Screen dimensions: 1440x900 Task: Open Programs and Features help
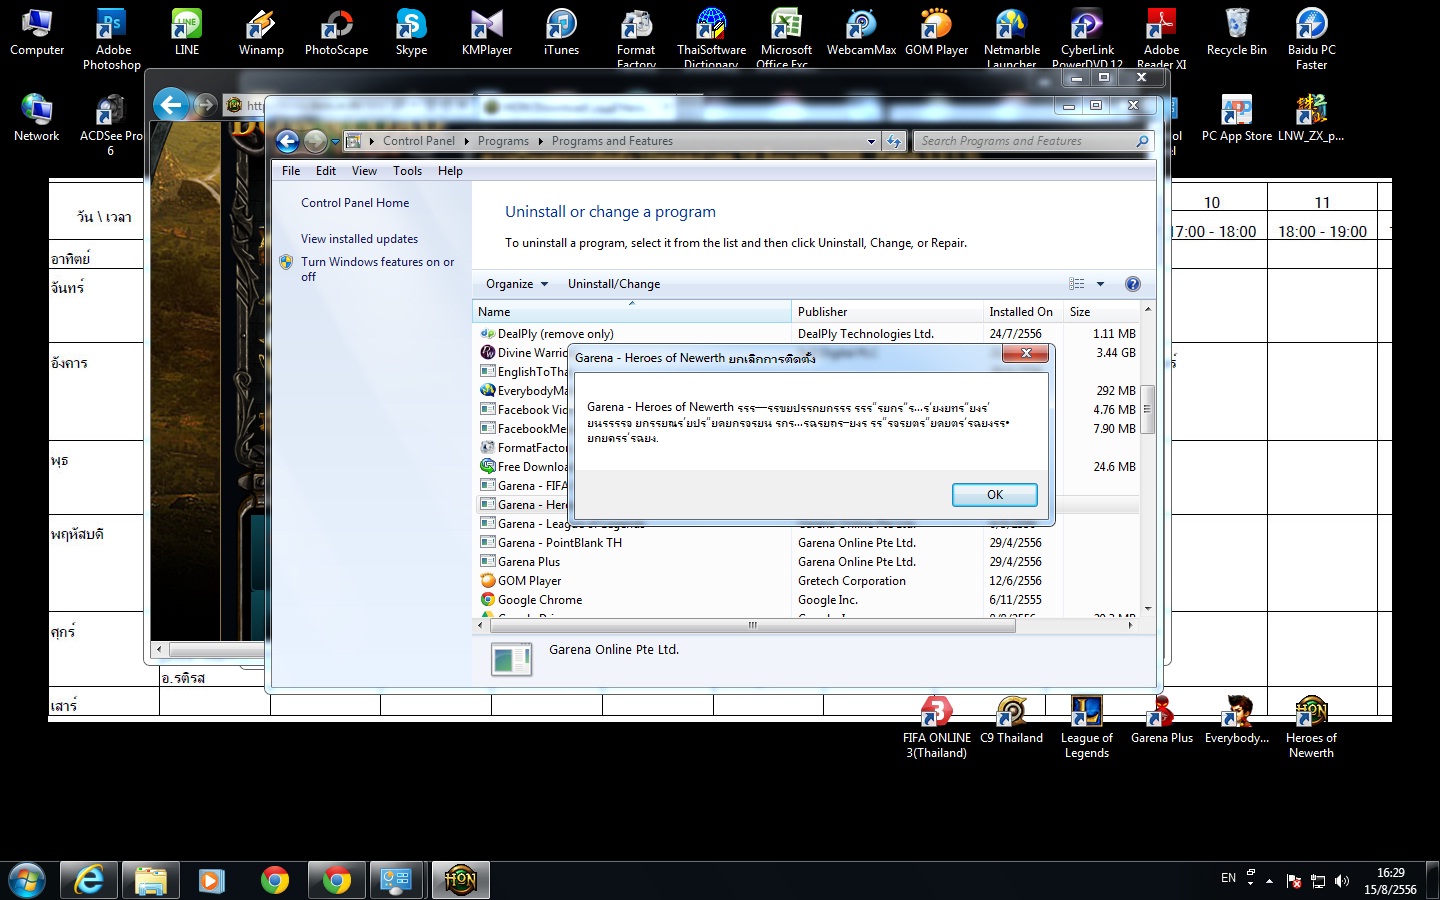pyautogui.click(x=1132, y=284)
